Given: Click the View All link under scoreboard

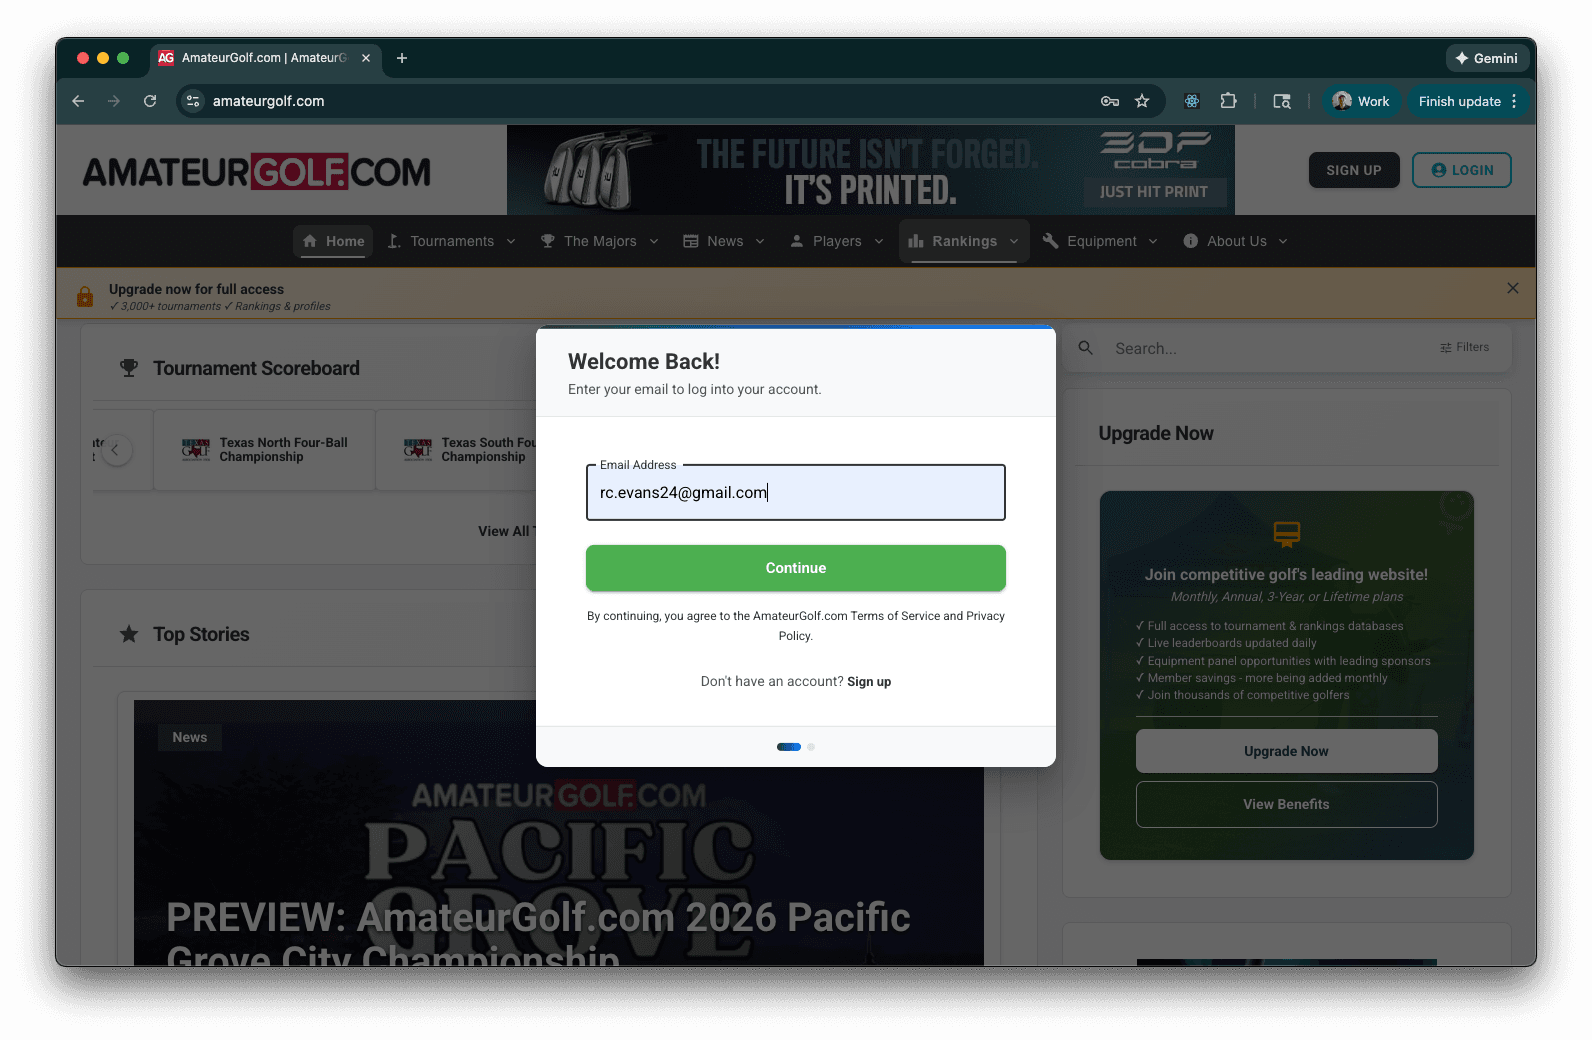Looking at the screenshot, I should (506, 531).
